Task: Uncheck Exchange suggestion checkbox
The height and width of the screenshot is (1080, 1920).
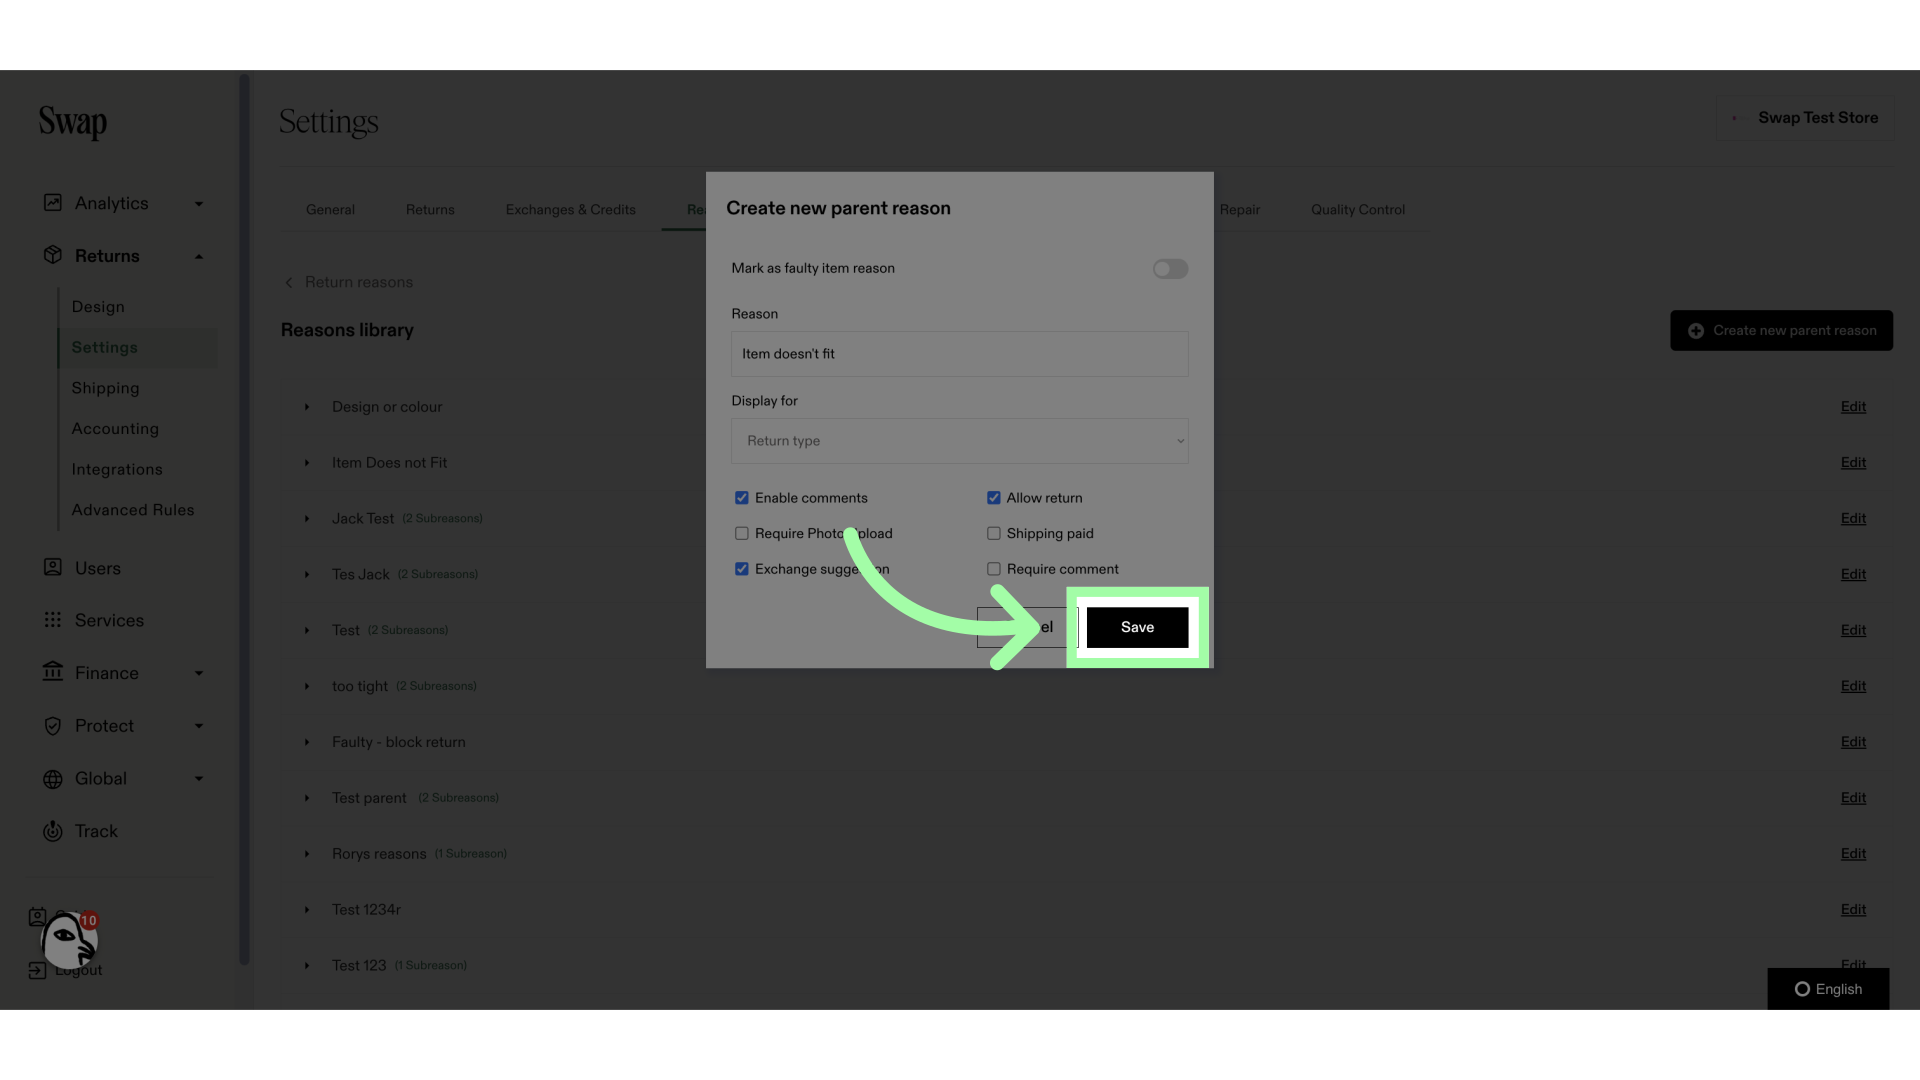Action: click(x=742, y=569)
